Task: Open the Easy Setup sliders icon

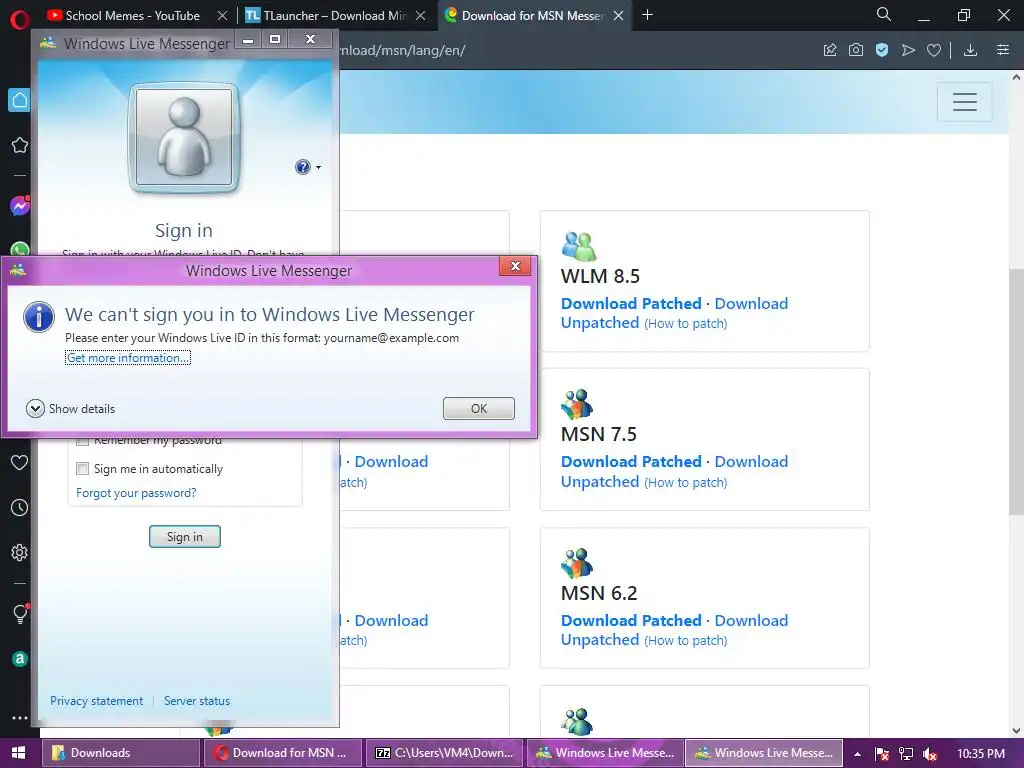Action: 1003,50
